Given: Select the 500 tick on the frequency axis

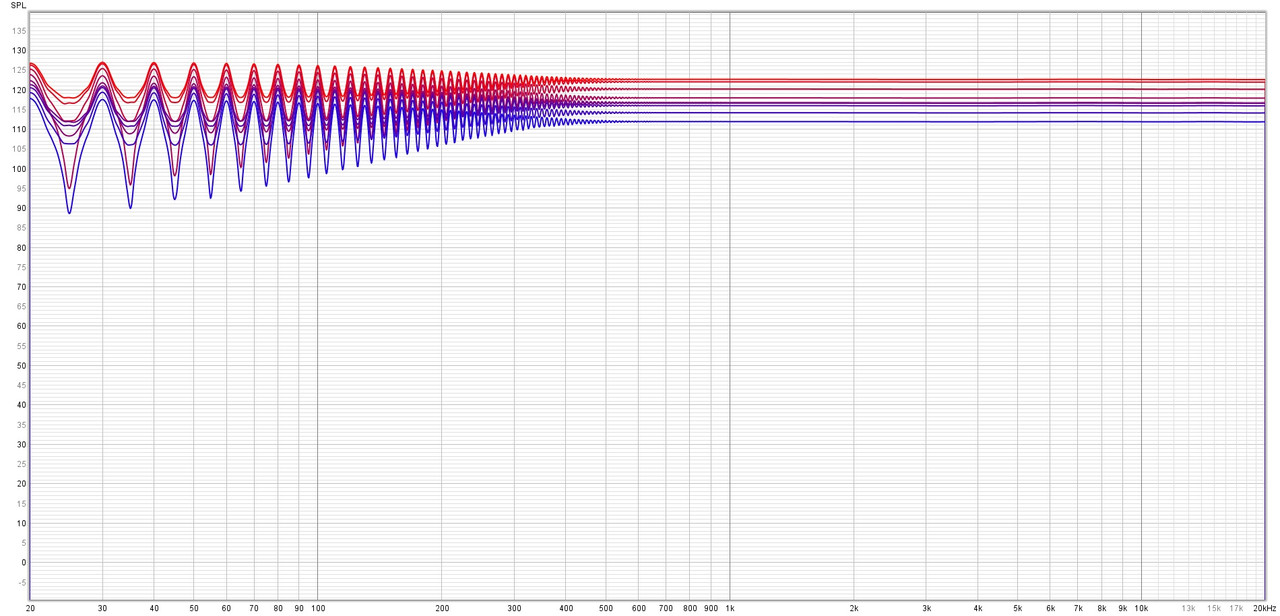Looking at the screenshot, I should click(606, 608).
